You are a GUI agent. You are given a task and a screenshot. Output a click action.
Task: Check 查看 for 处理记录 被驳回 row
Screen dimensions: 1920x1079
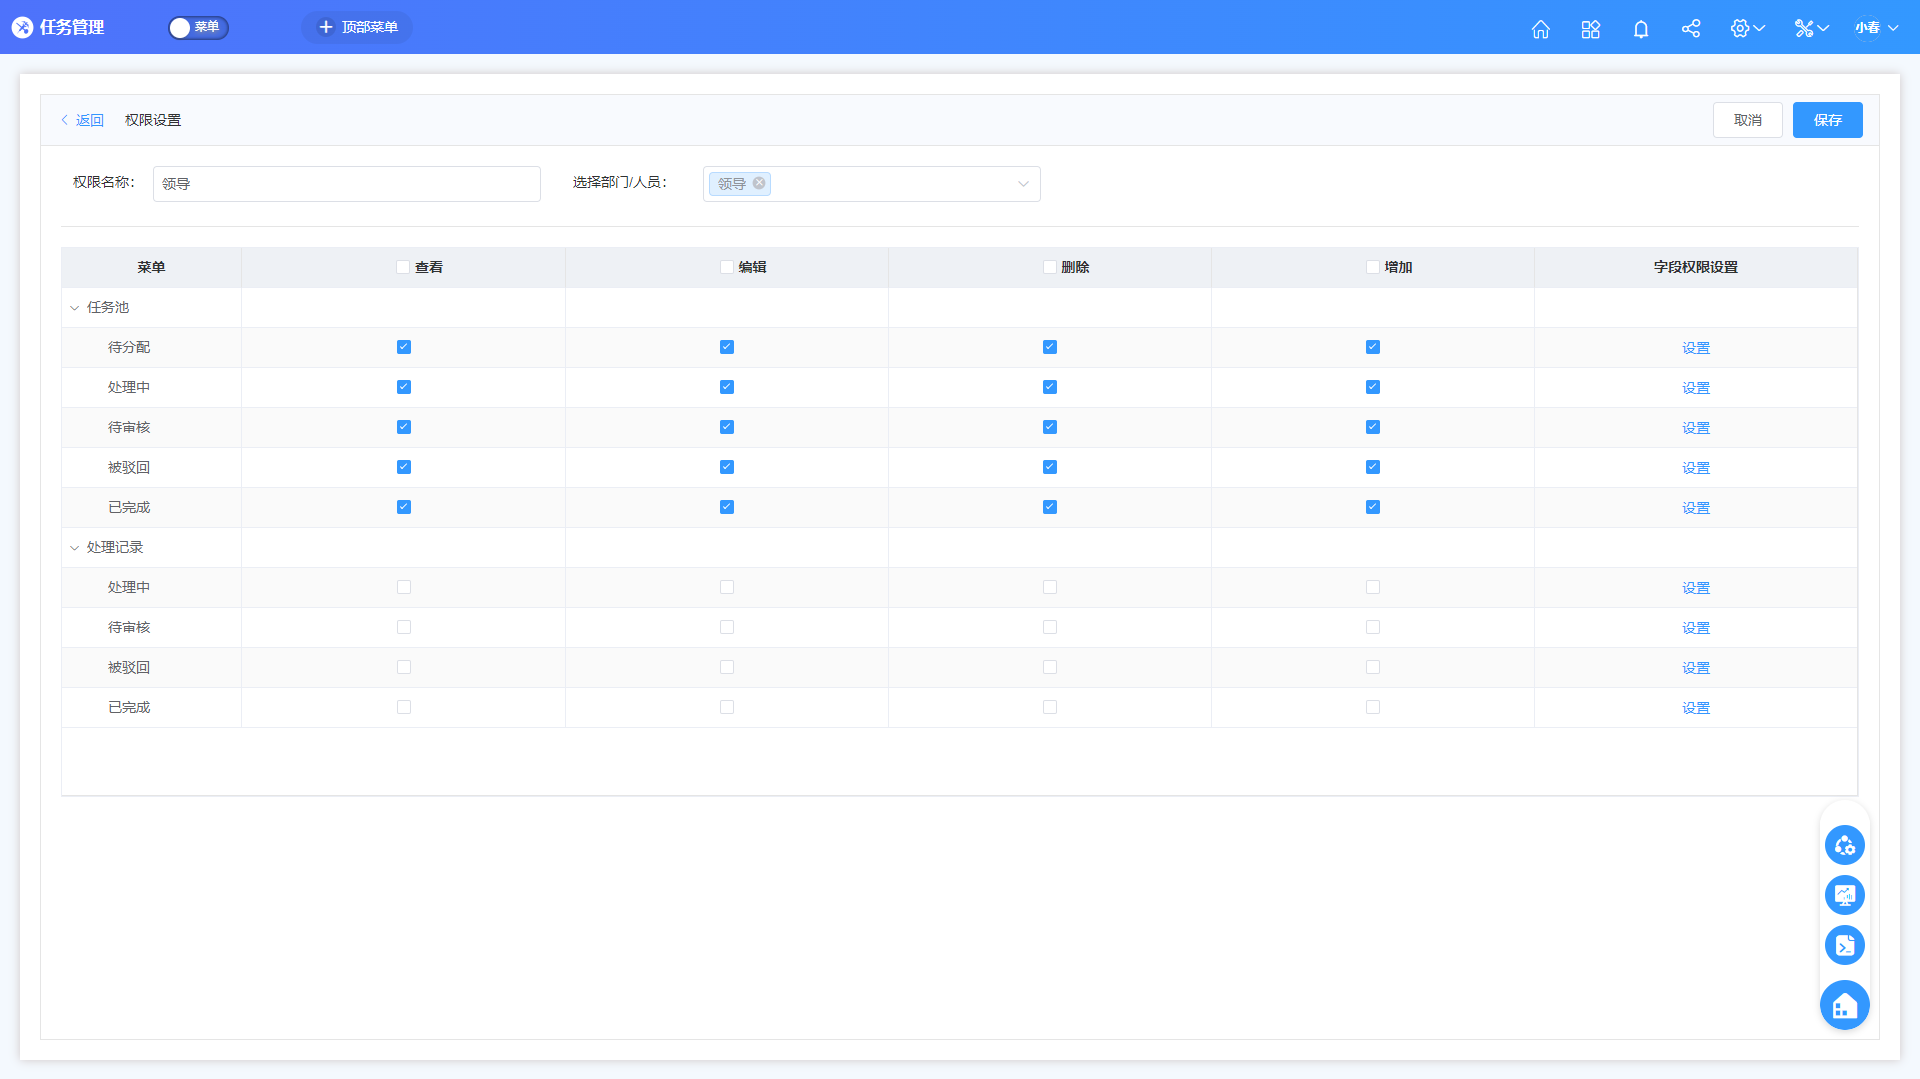point(403,667)
